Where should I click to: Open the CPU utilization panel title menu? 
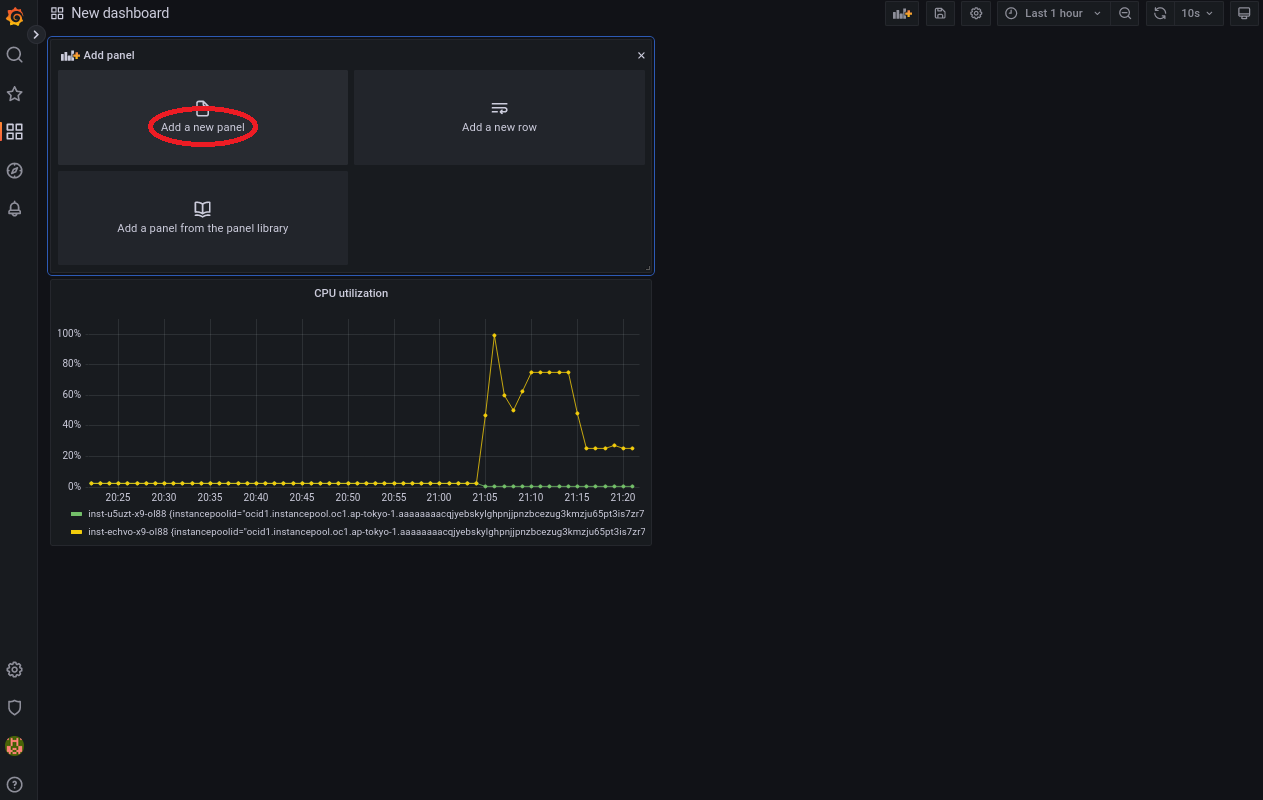[x=351, y=294]
